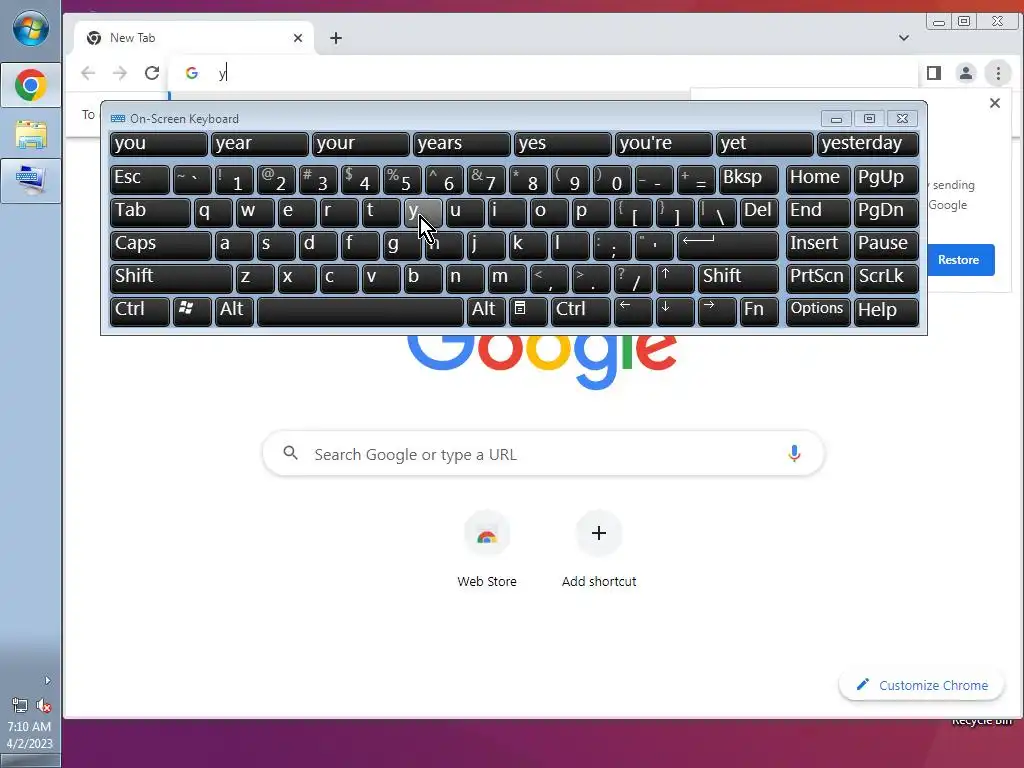The width and height of the screenshot is (1024, 768).
Task: Tap the Home key
Action: (818, 179)
